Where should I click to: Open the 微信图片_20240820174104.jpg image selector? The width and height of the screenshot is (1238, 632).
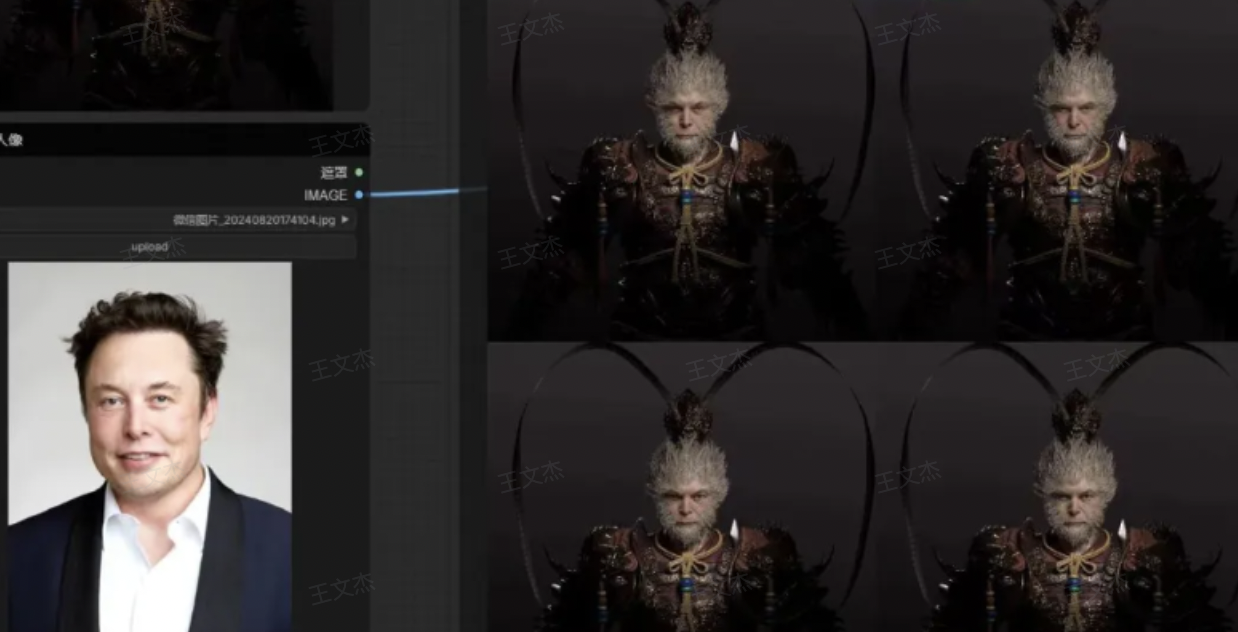click(x=177, y=219)
